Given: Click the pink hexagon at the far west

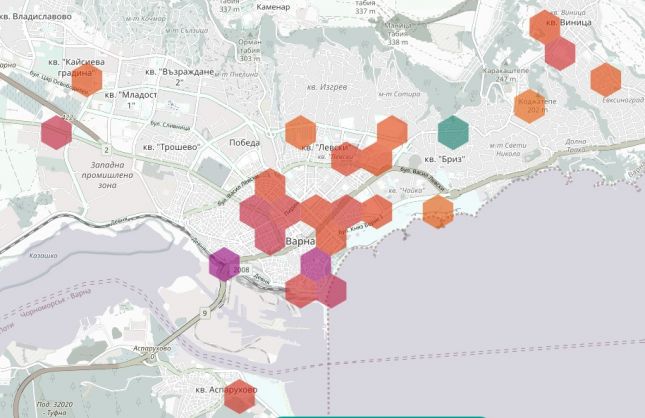Looking at the screenshot, I should [56, 131].
